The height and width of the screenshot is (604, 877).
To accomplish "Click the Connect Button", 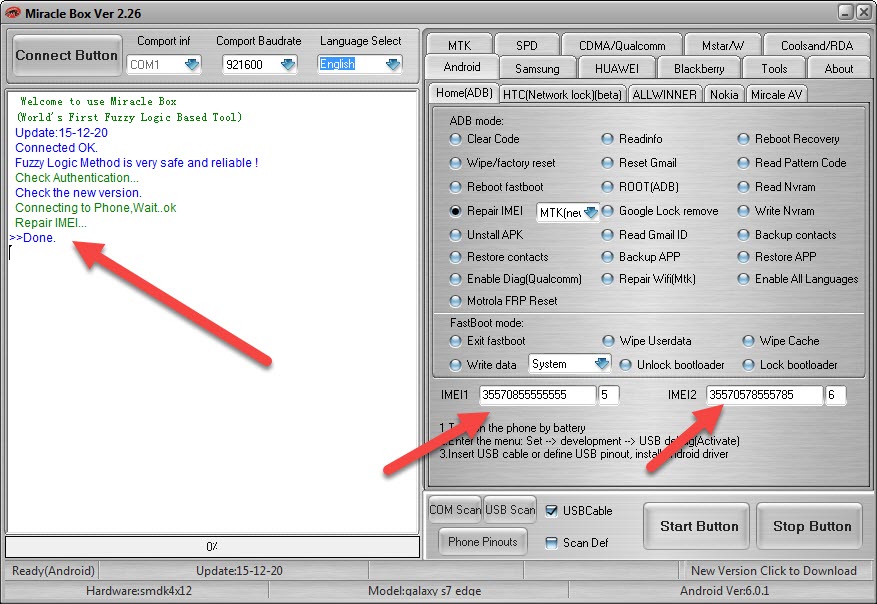I will (67, 55).
